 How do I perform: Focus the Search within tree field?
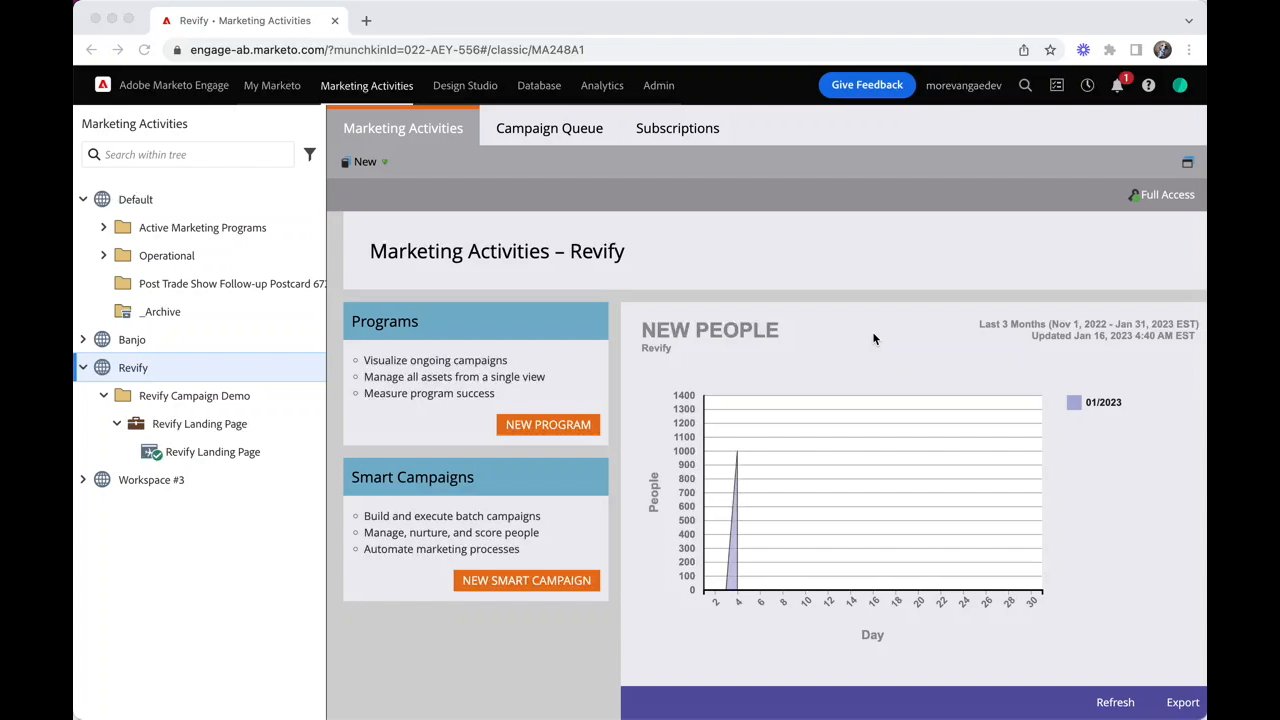tap(188, 154)
